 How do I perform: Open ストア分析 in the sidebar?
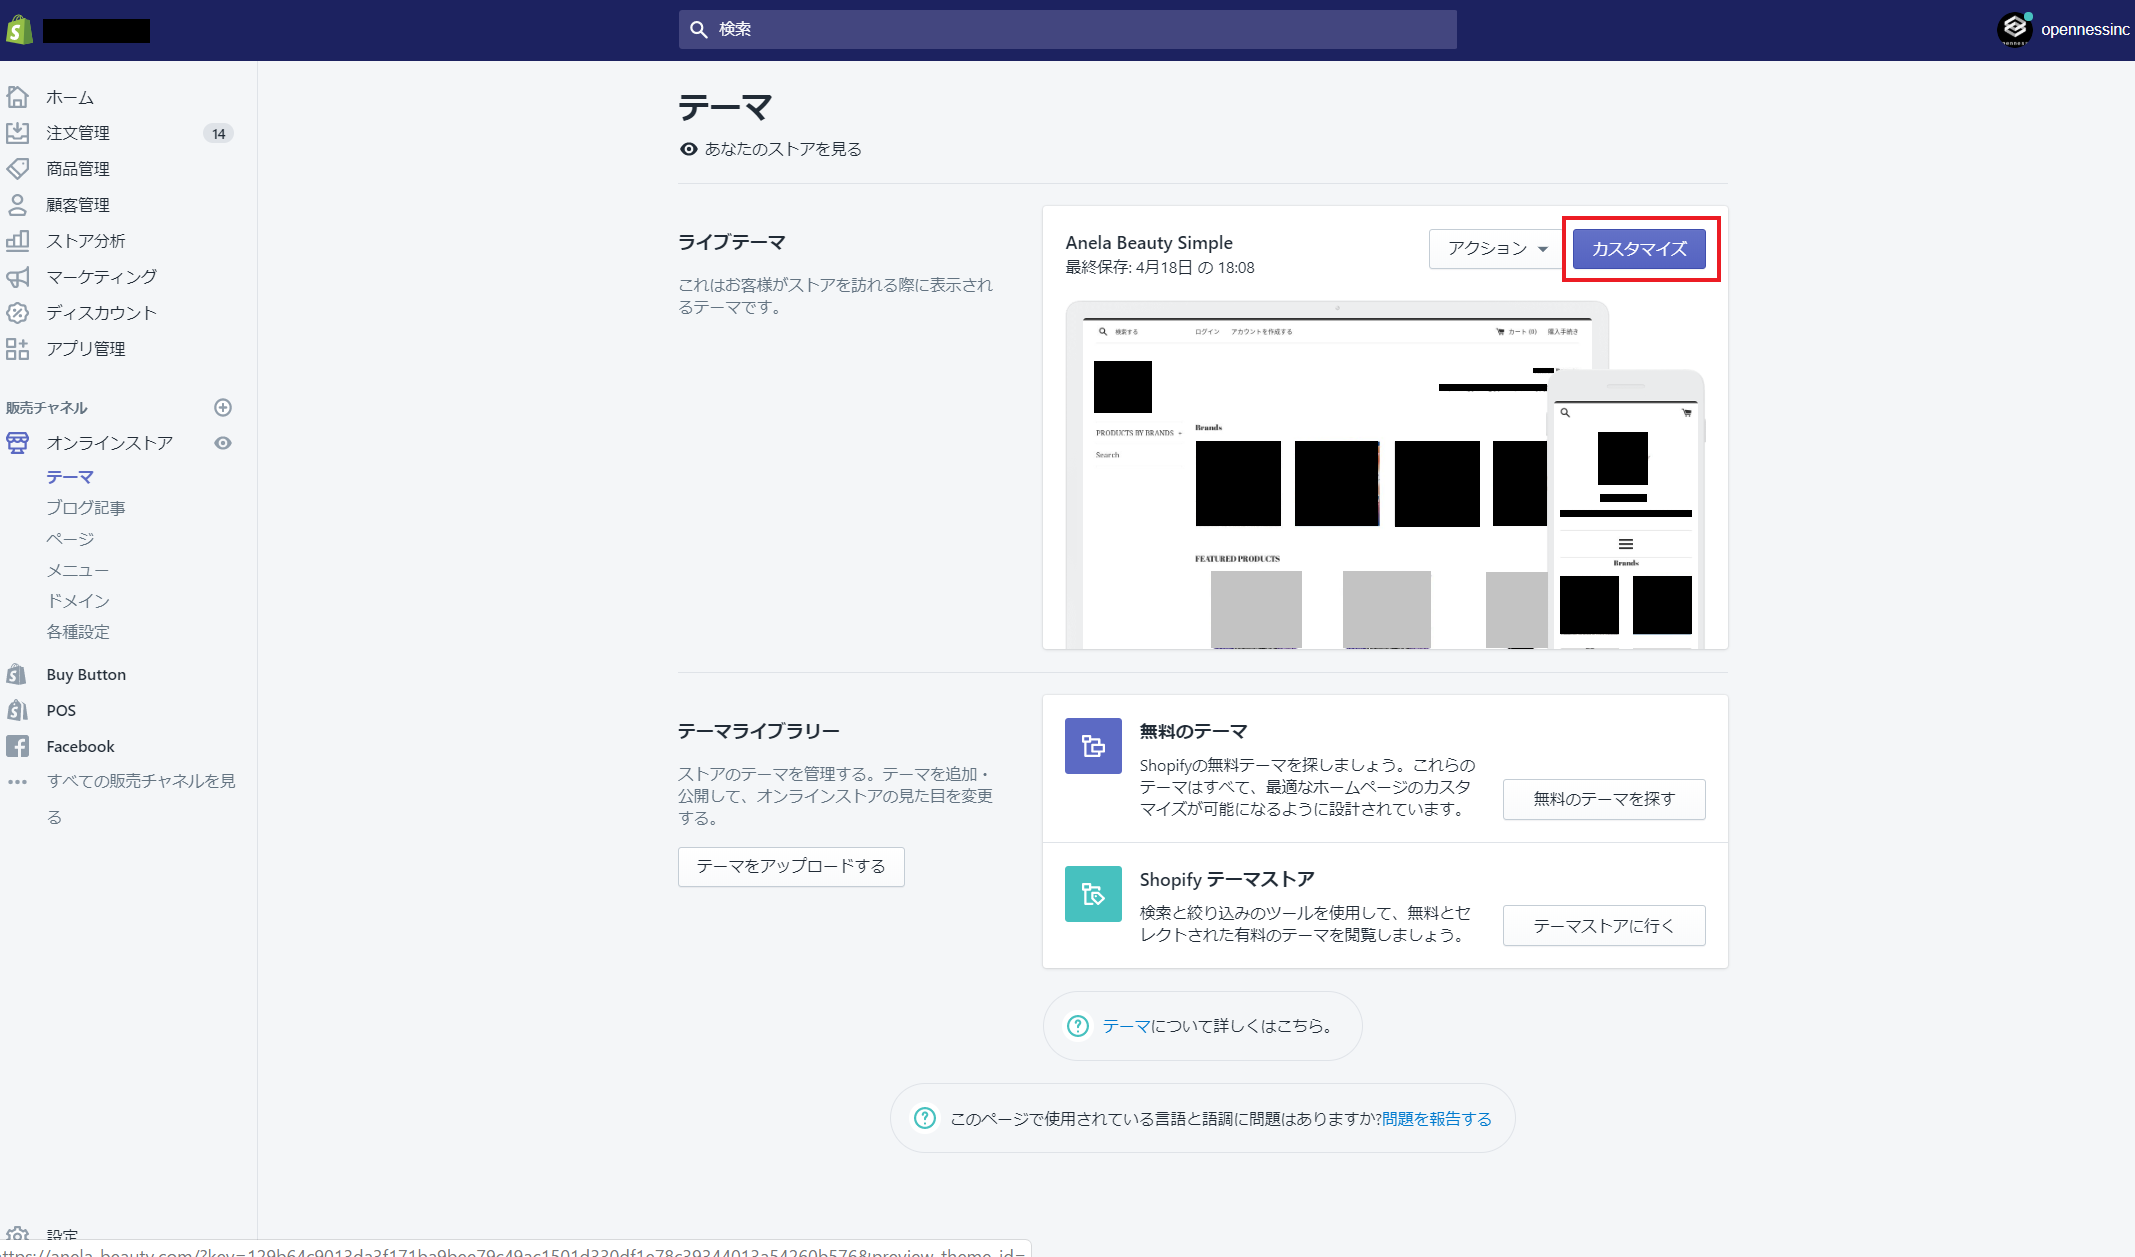[x=86, y=241]
